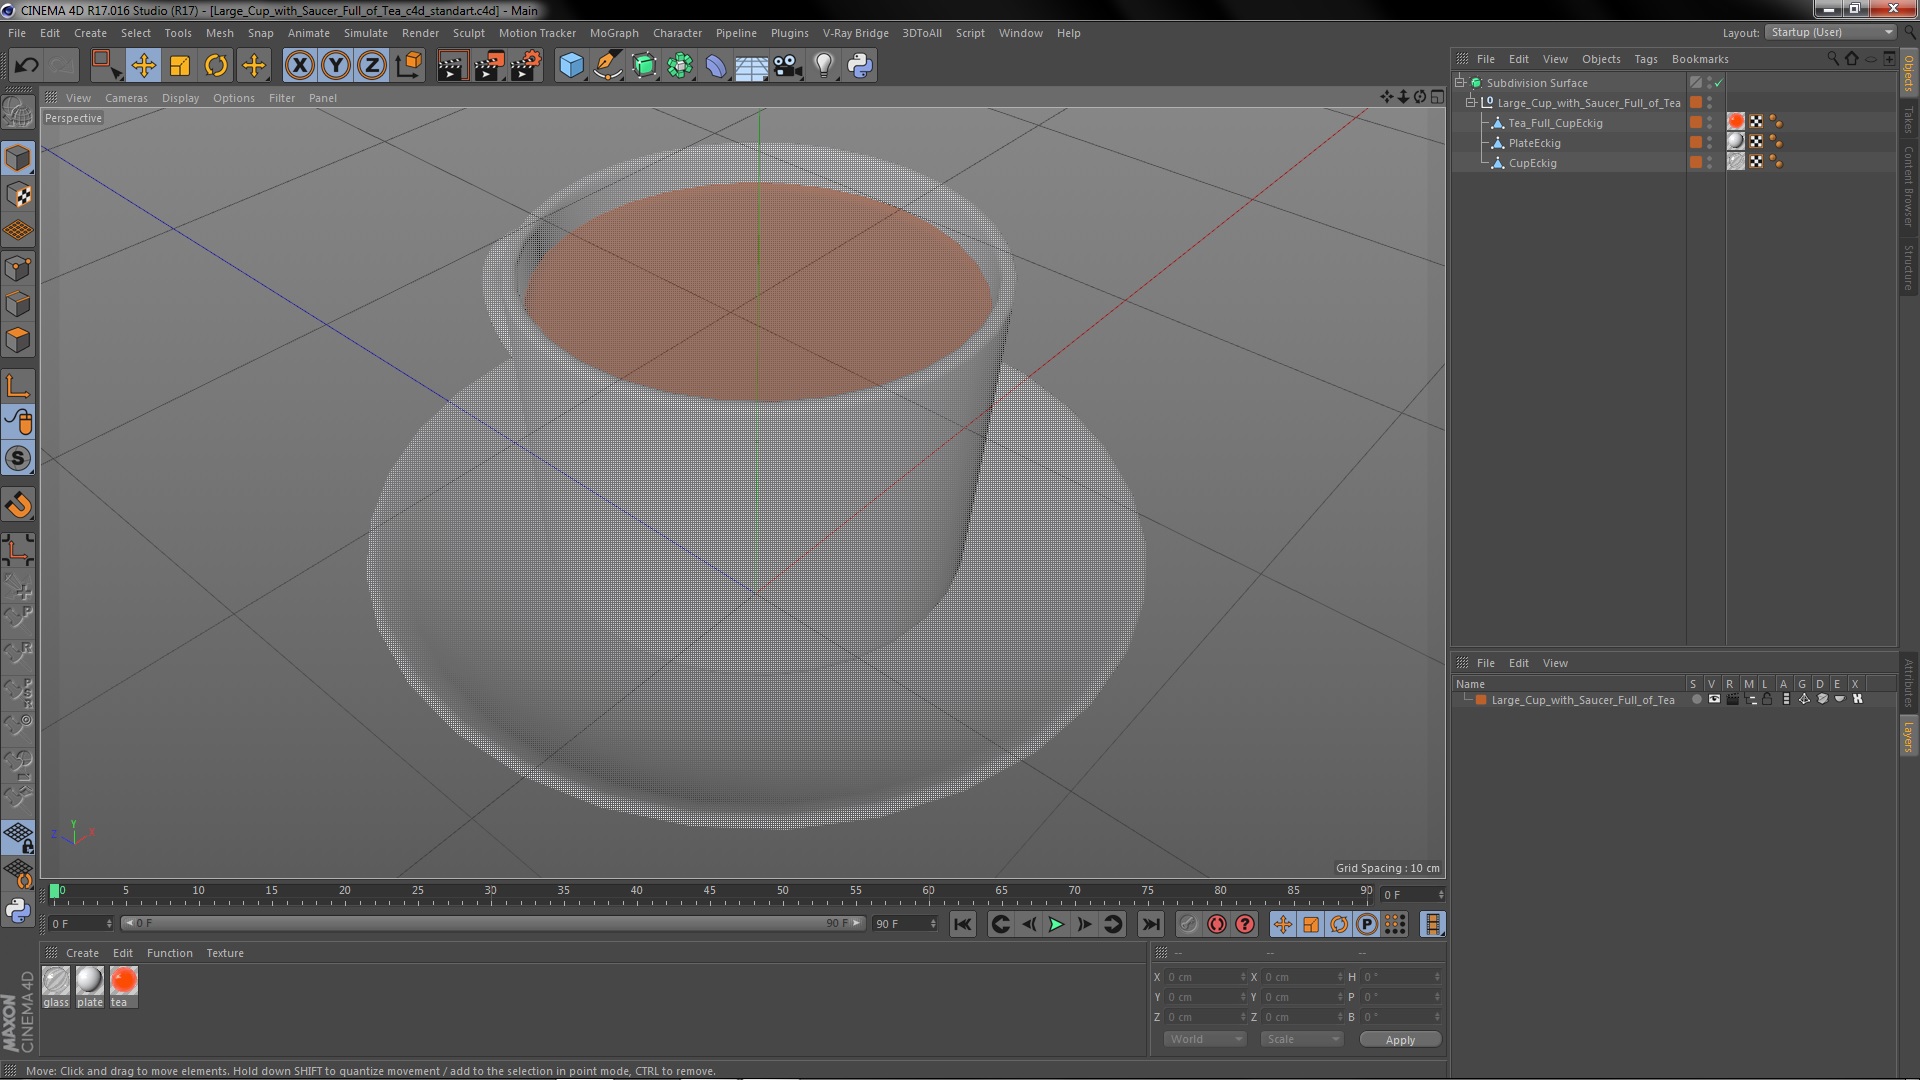Click the Camera object icon
The height and width of the screenshot is (1080, 1920).
[x=788, y=66]
